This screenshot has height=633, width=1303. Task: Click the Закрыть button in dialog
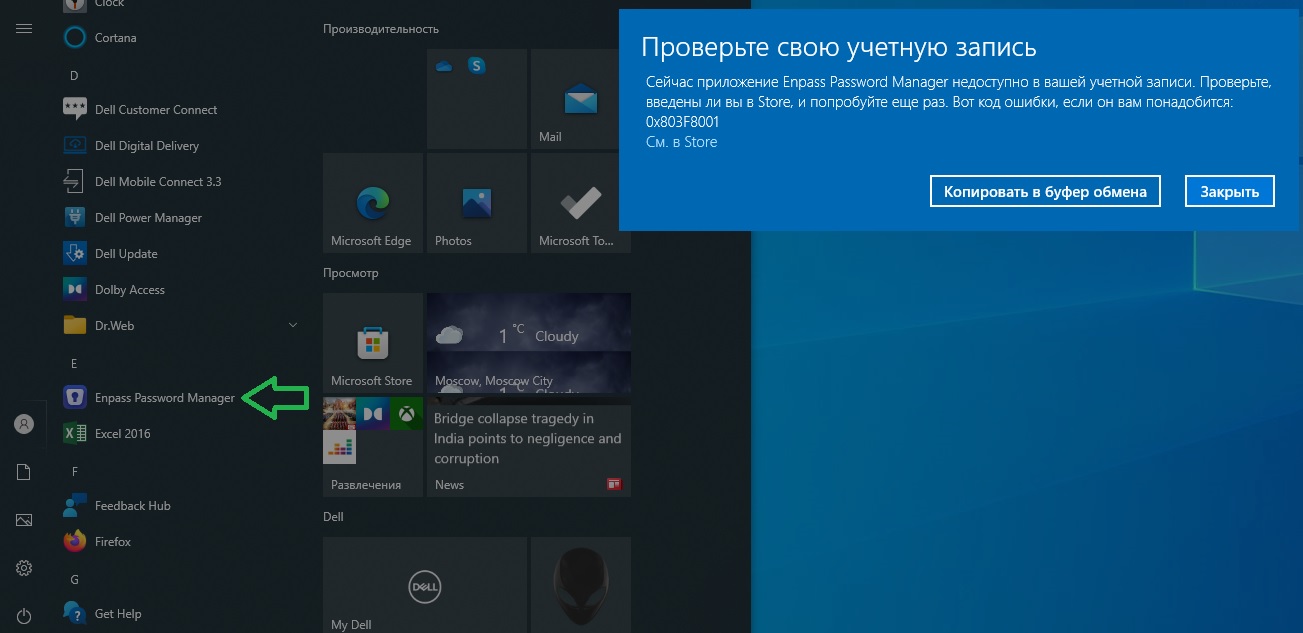(1230, 191)
